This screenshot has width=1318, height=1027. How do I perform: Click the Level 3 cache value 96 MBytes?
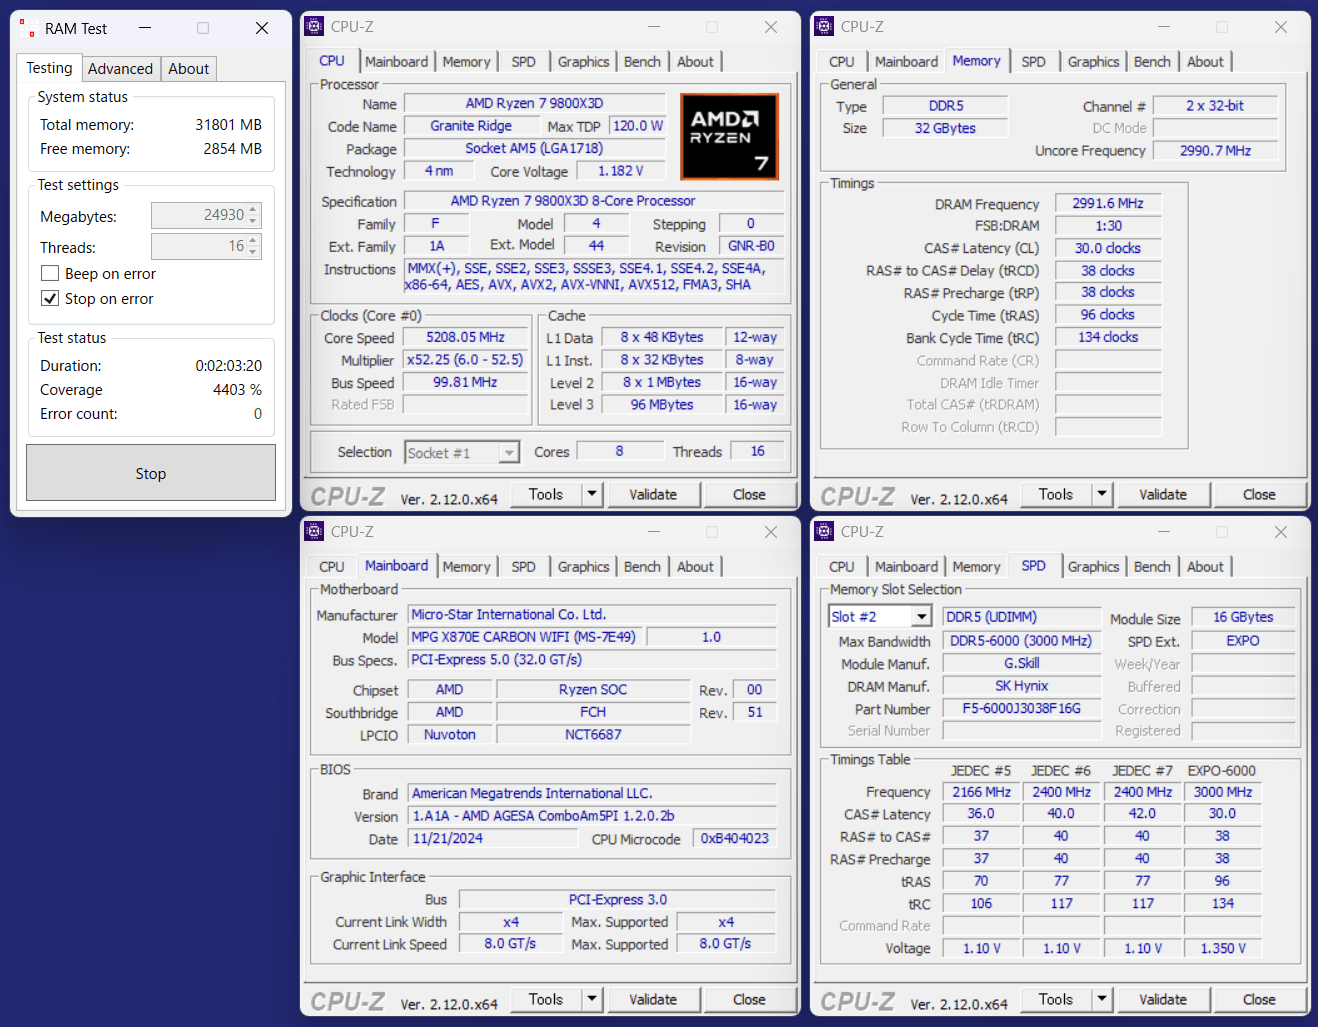pos(662,405)
